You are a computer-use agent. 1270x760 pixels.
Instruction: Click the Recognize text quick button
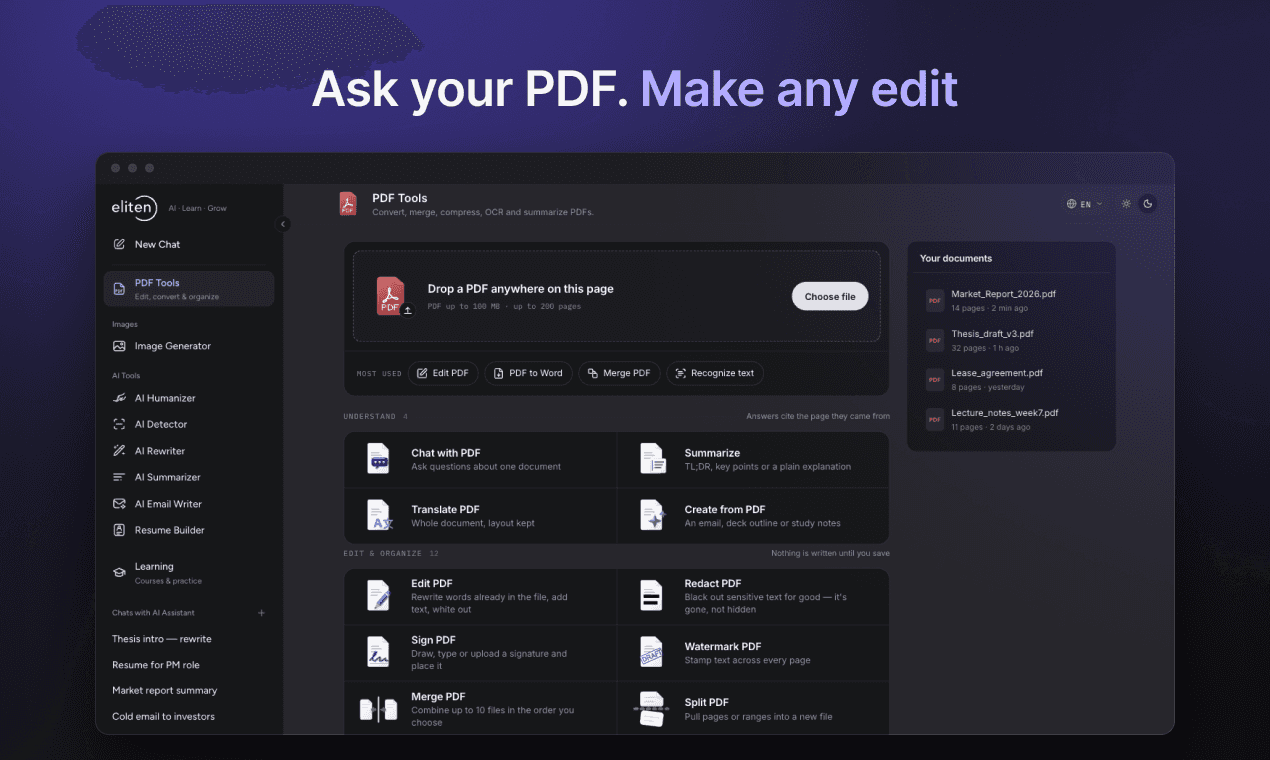coord(715,373)
